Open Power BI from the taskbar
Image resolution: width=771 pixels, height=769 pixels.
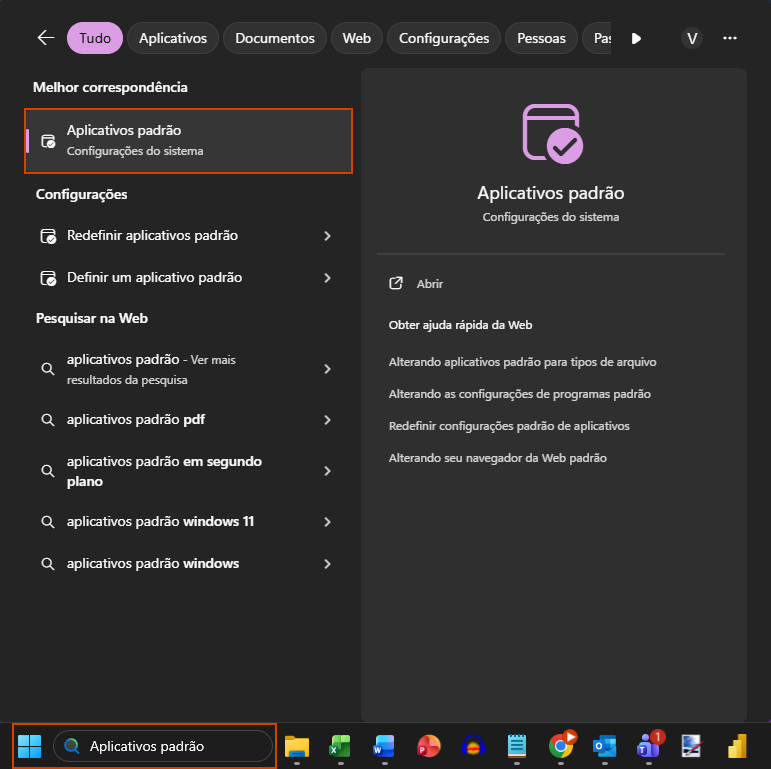737,746
